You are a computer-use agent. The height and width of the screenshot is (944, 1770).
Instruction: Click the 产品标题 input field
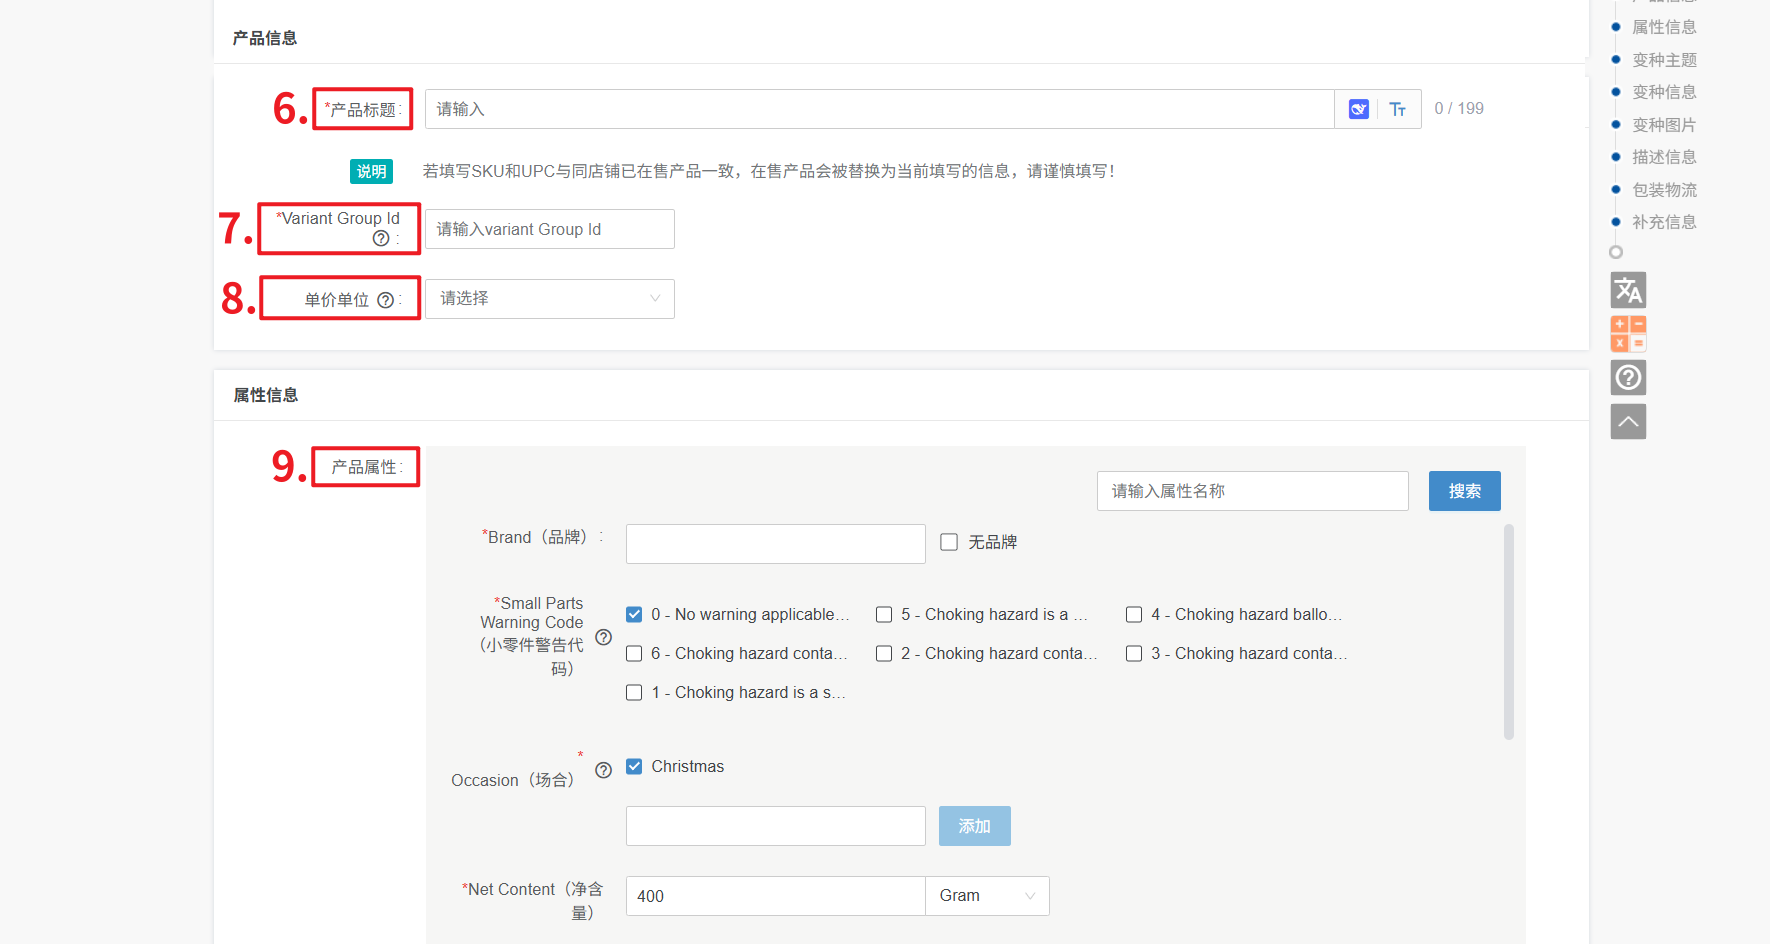click(x=879, y=109)
